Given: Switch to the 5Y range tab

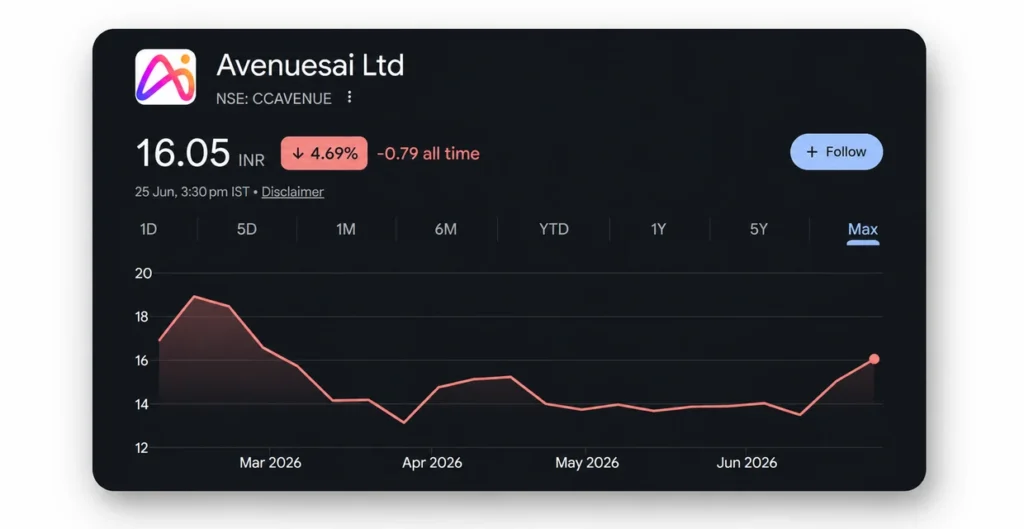Looking at the screenshot, I should pyautogui.click(x=759, y=229).
